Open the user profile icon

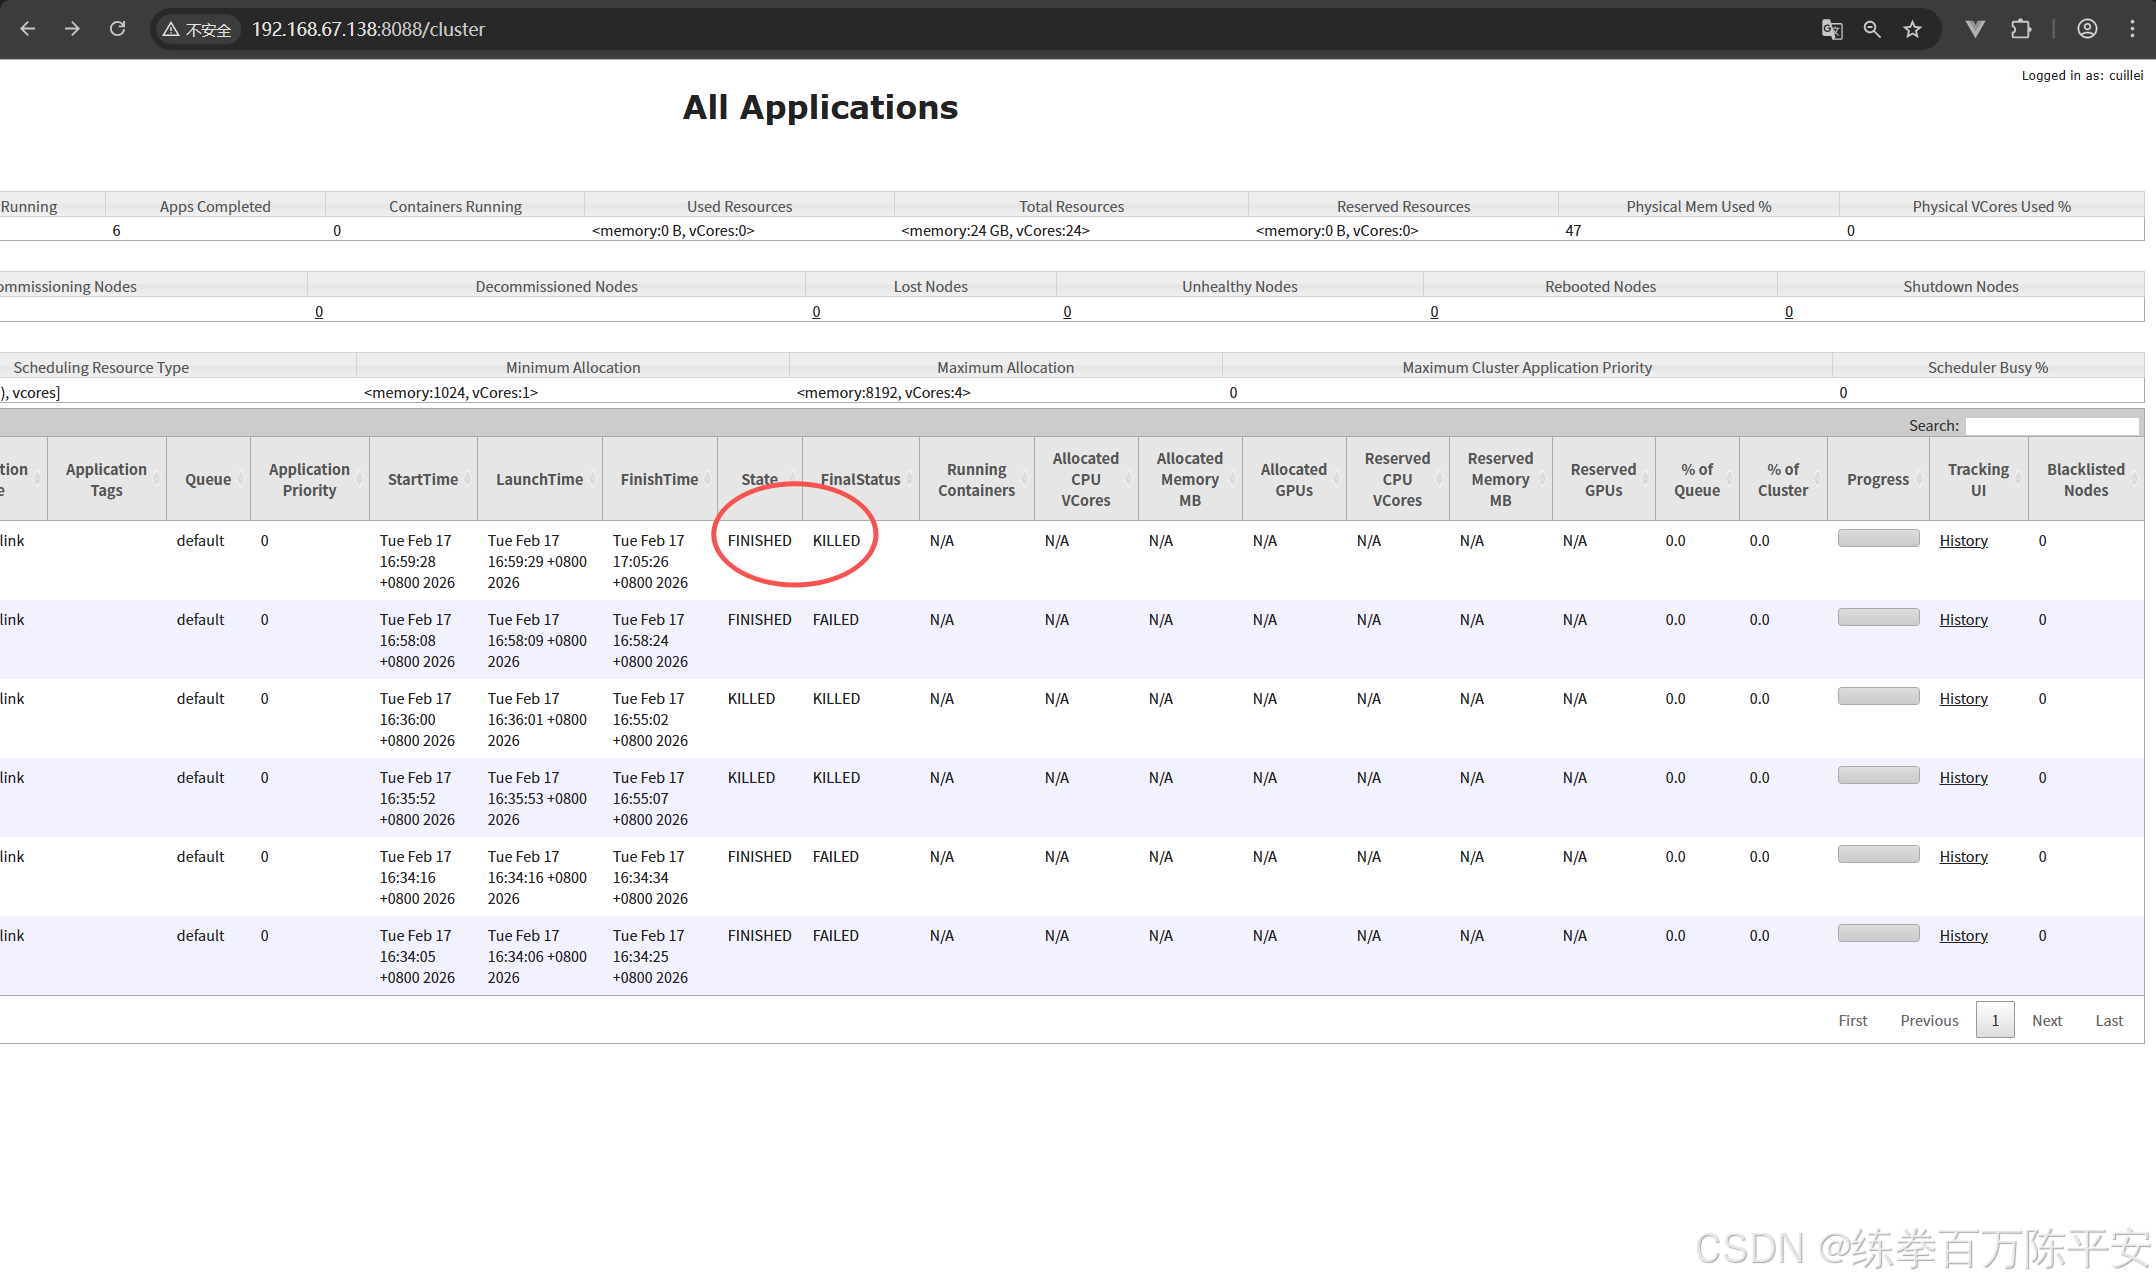coord(2087,29)
